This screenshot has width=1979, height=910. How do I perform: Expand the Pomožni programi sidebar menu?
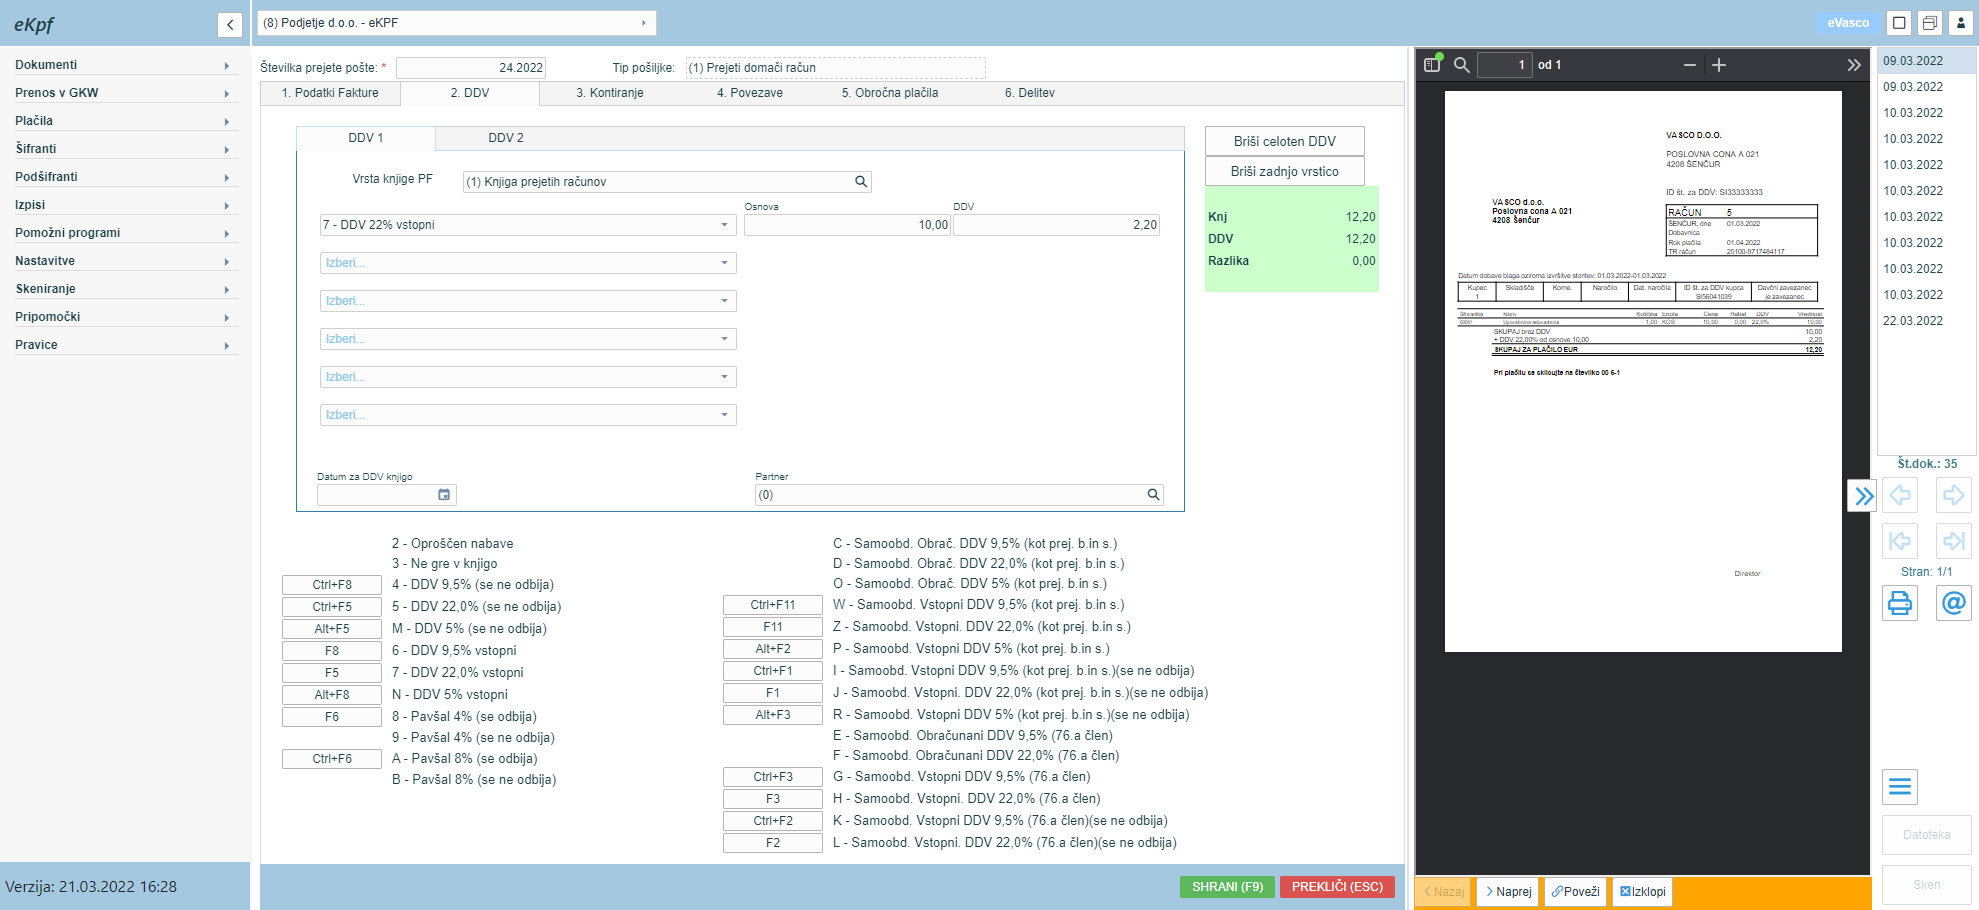click(125, 233)
